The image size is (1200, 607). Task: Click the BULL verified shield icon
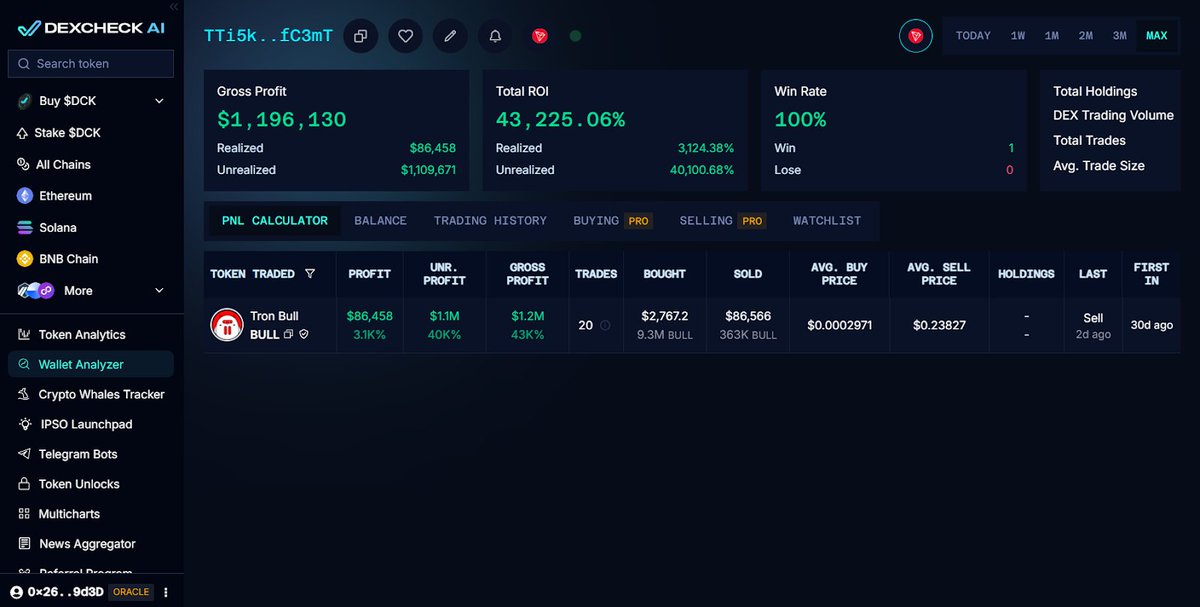point(304,335)
